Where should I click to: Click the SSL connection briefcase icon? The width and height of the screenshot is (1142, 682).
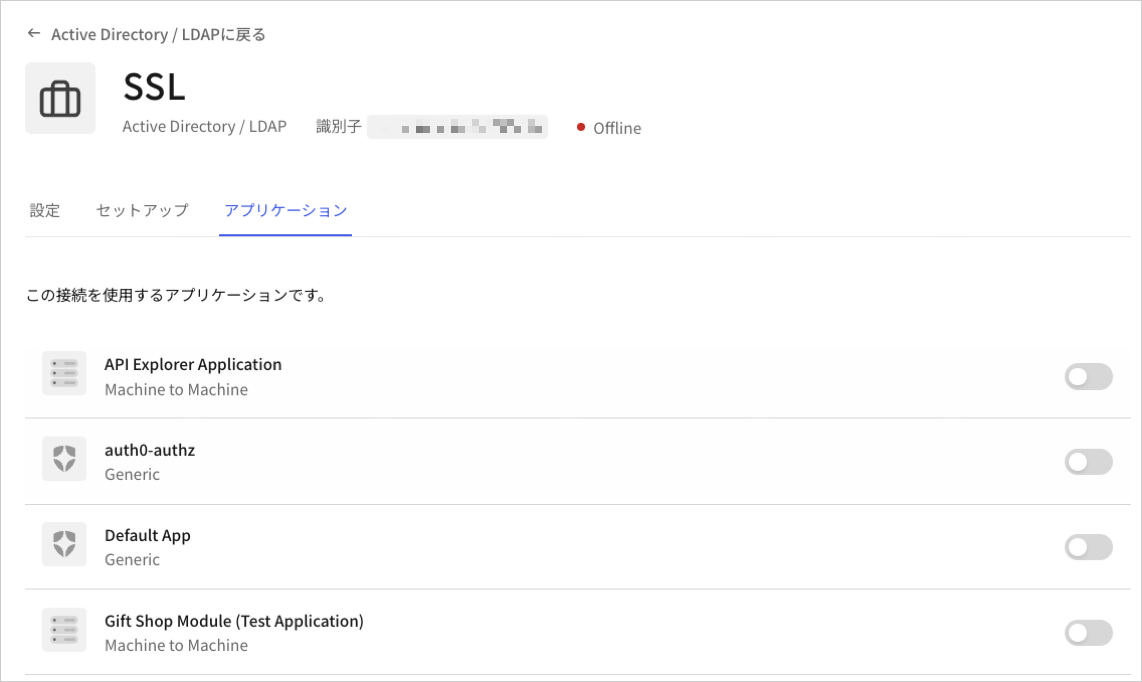tap(60, 97)
